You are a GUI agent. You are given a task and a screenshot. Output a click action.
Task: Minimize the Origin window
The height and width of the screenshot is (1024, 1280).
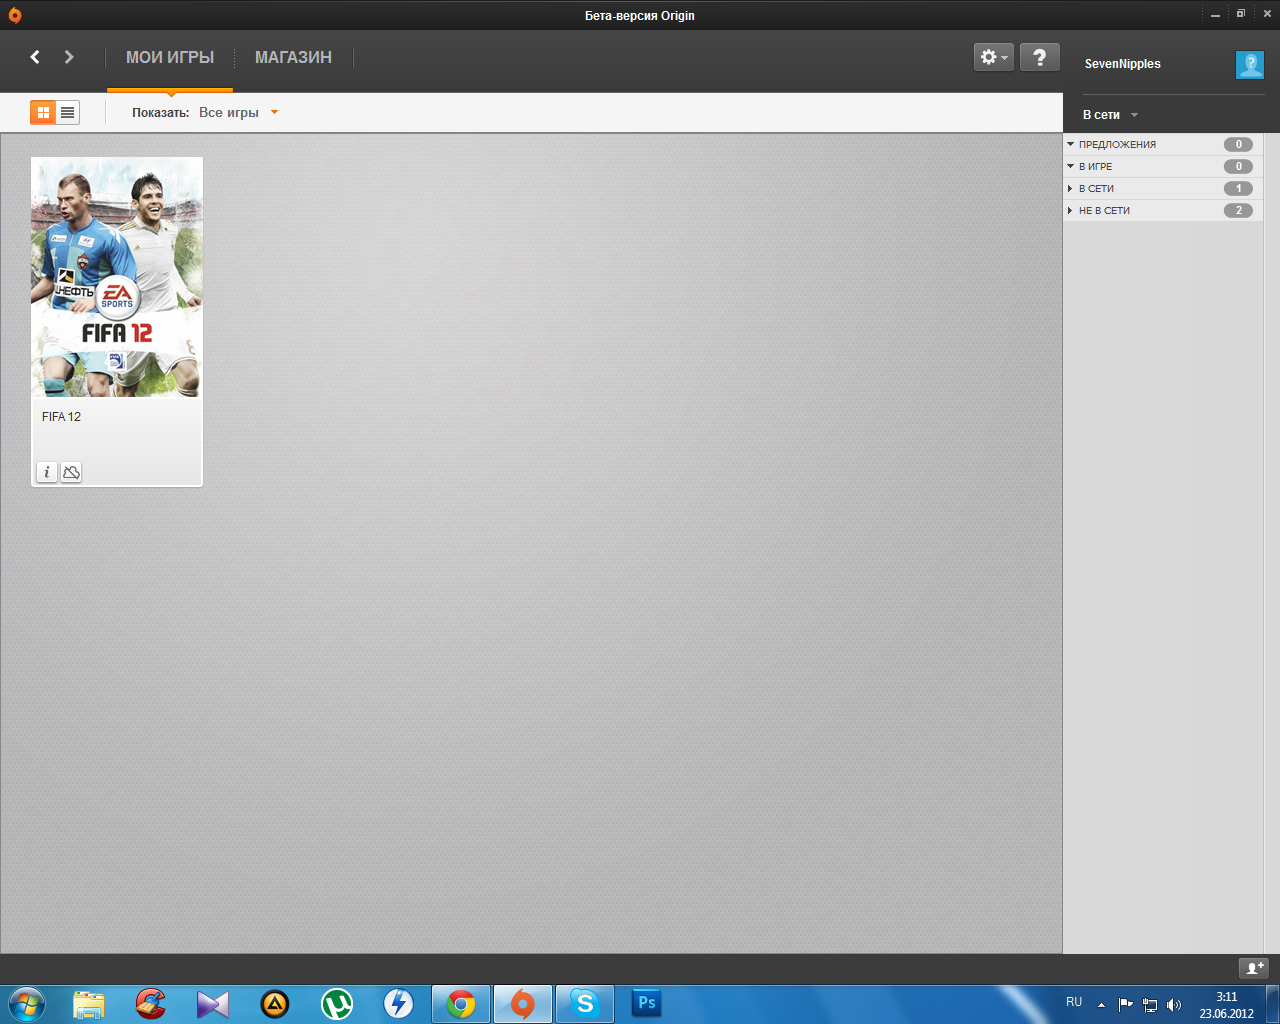tap(1215, 15)
